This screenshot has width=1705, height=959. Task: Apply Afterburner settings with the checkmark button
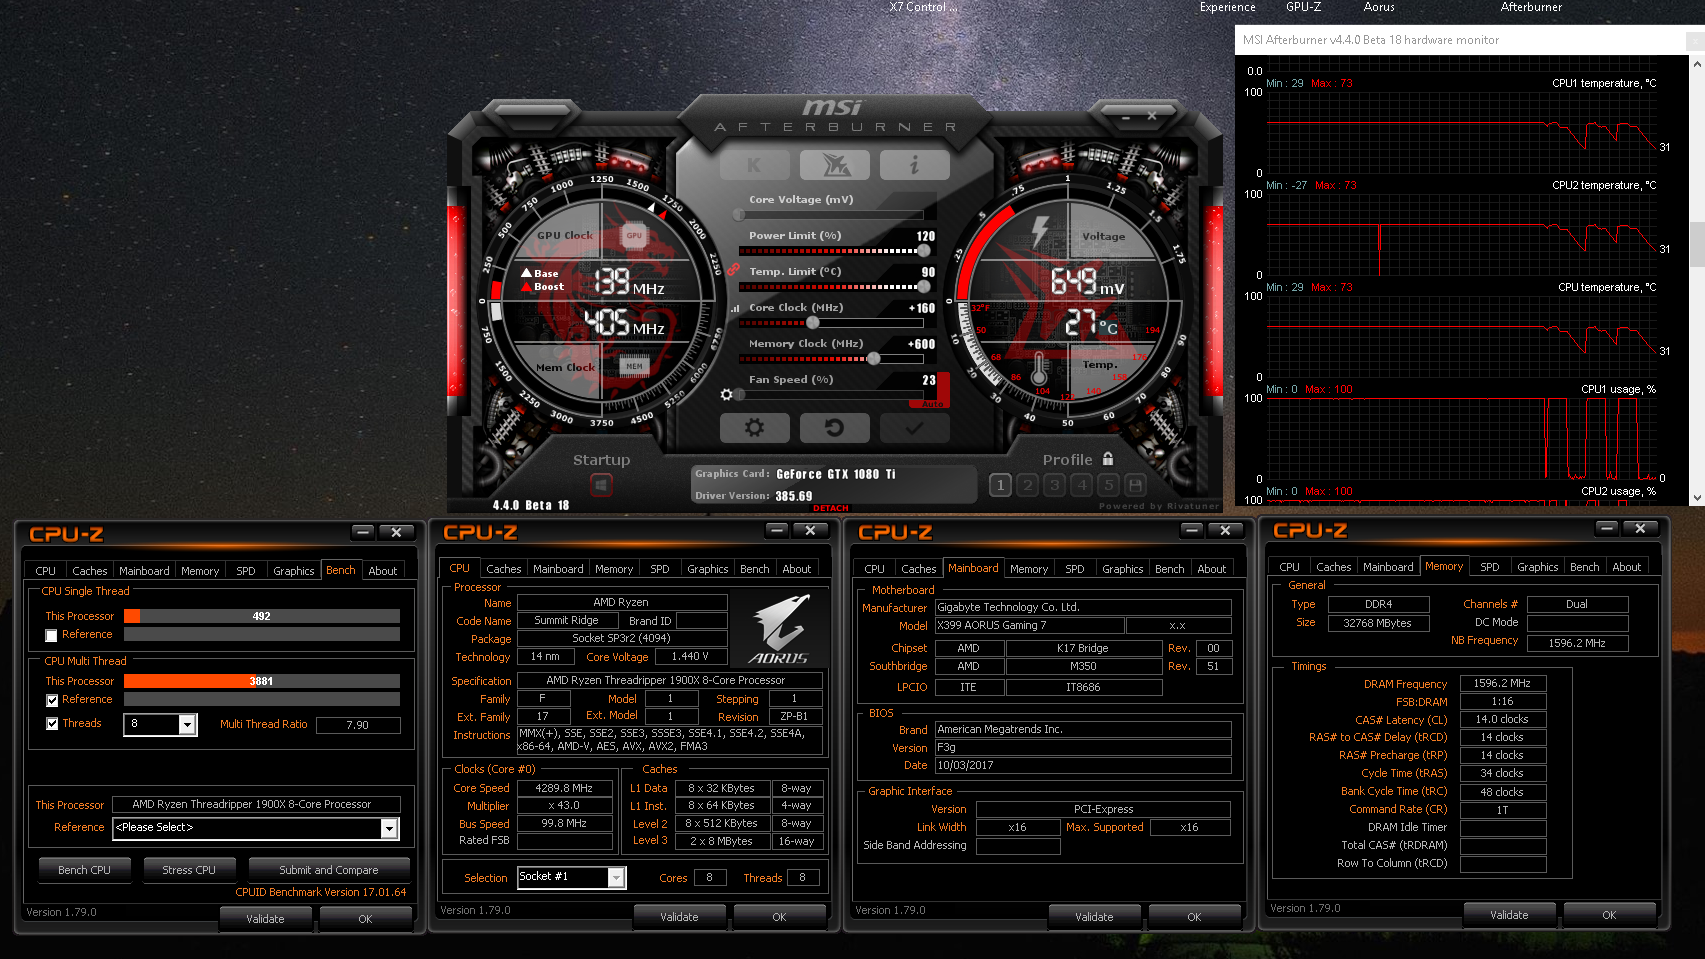914,428
